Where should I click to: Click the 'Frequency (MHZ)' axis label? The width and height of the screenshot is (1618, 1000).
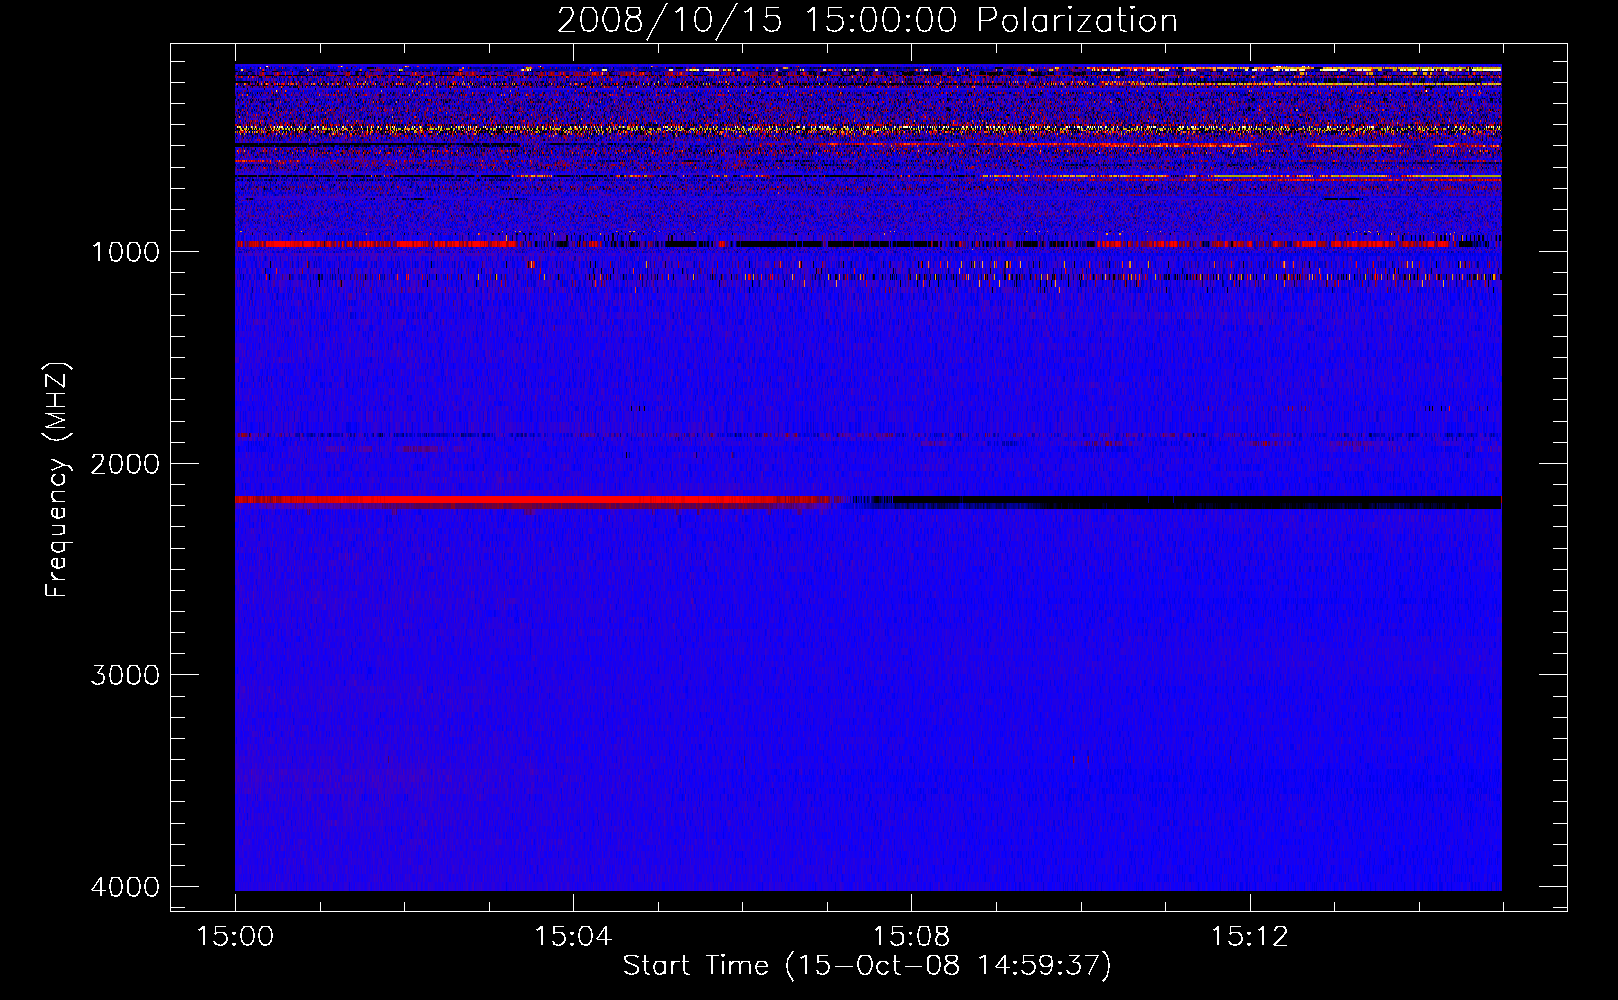click(58, 480)
